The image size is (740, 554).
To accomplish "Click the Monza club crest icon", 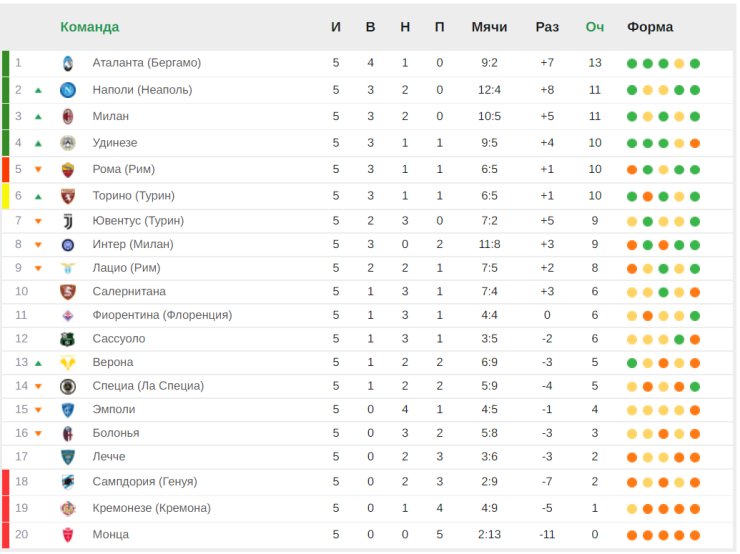I will click(68, 535).
